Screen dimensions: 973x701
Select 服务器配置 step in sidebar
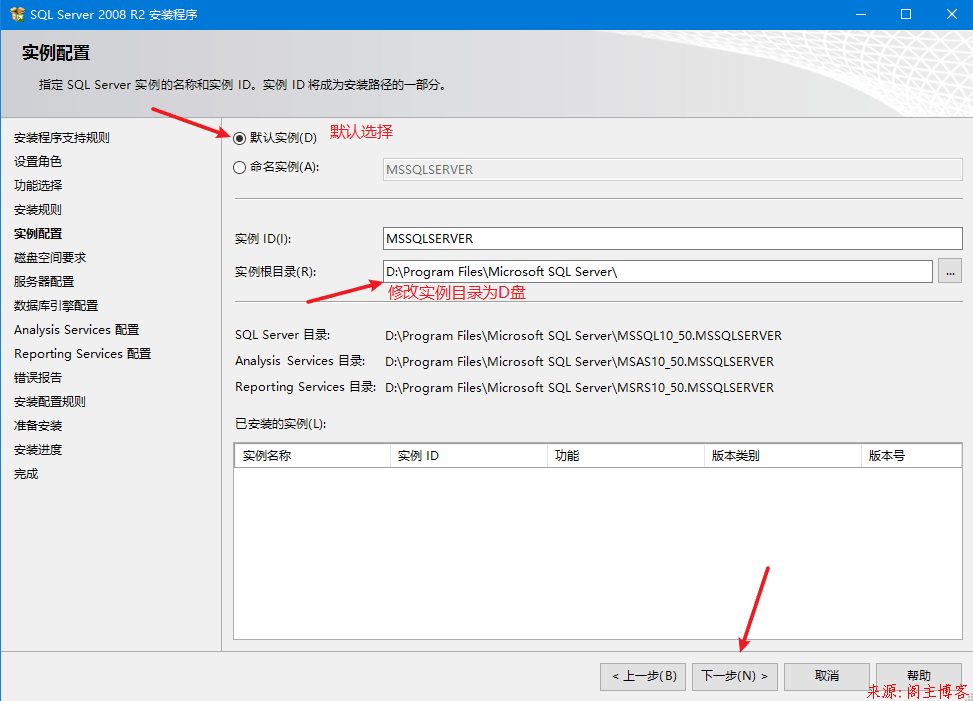[44, 282]
